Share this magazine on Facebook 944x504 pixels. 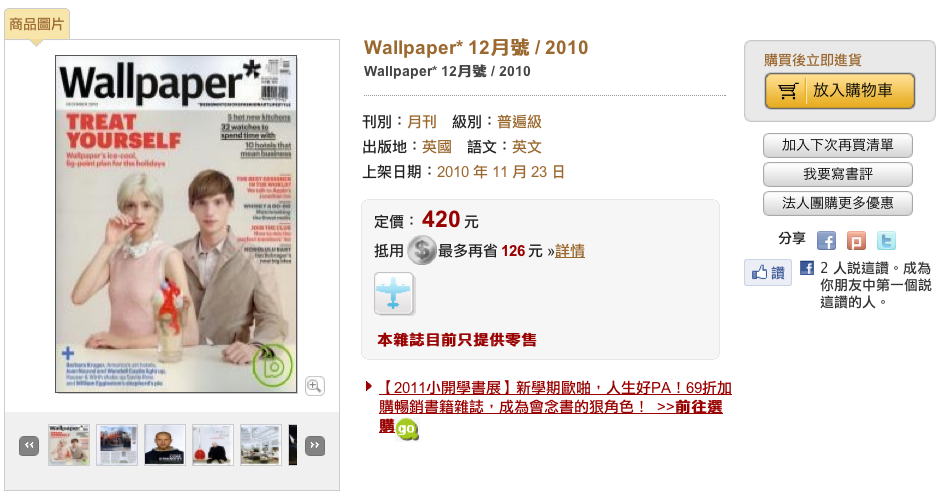point(826,241)
